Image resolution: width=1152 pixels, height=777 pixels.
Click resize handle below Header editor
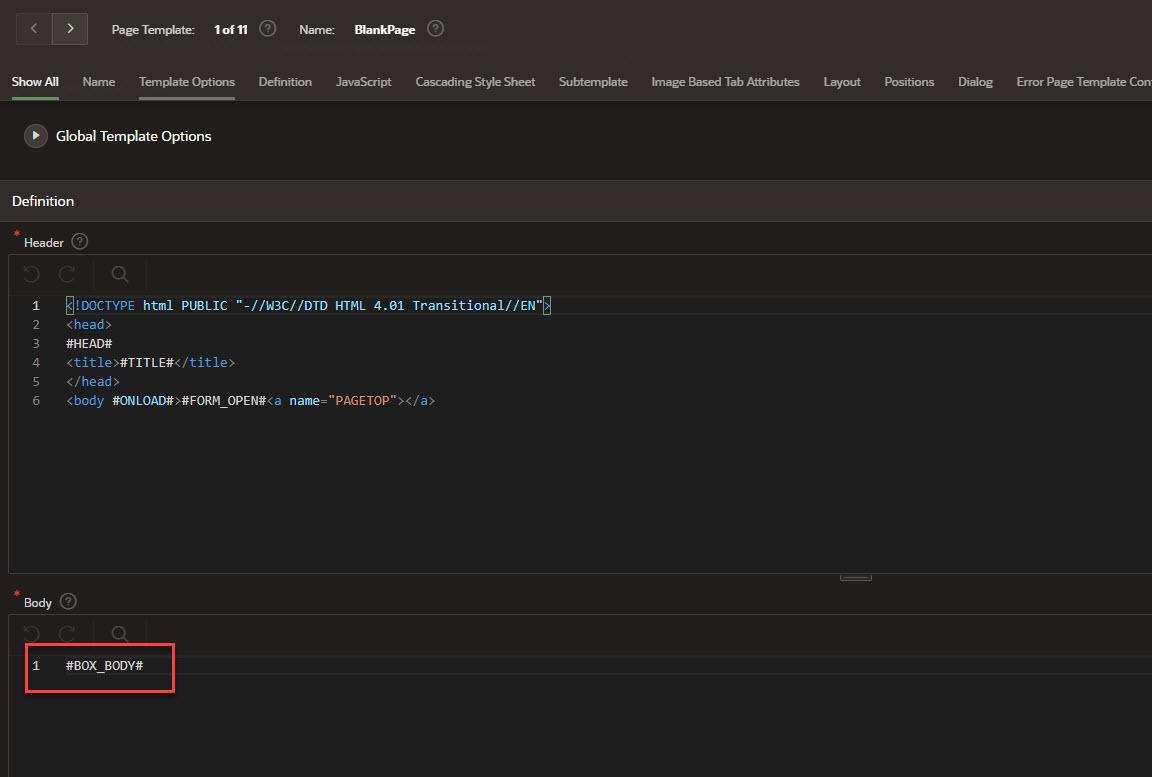[855, 577]
